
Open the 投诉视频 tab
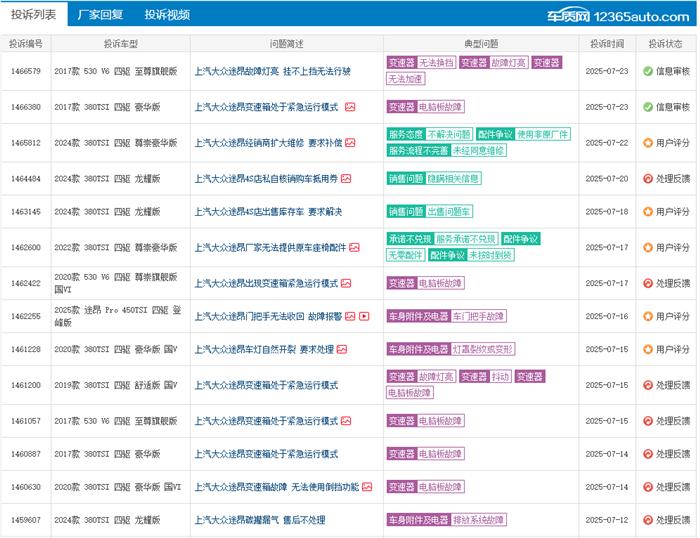pos(167,15)
